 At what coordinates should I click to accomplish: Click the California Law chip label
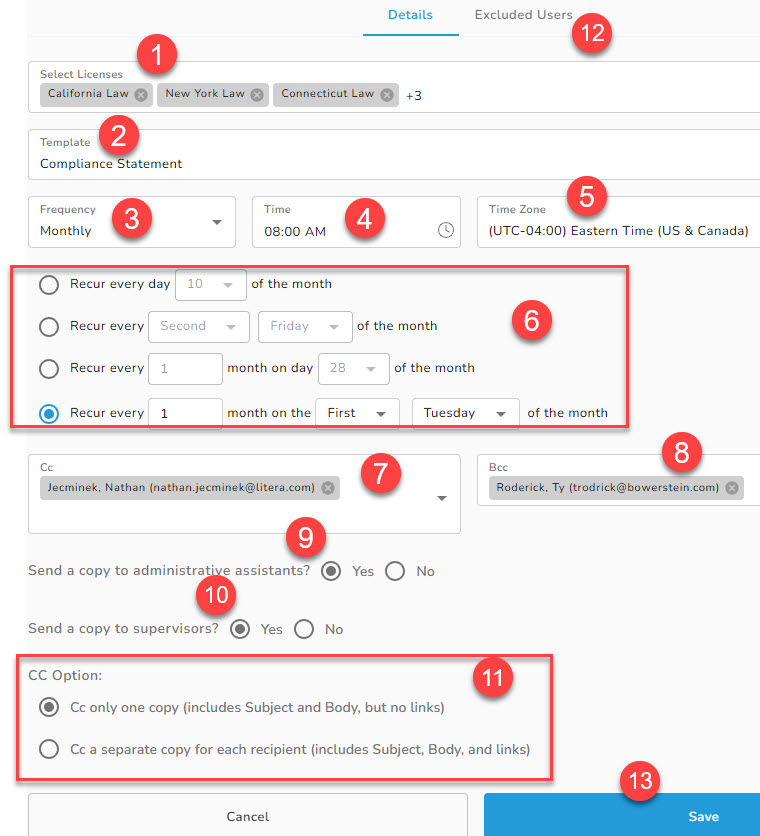point(88,93)
